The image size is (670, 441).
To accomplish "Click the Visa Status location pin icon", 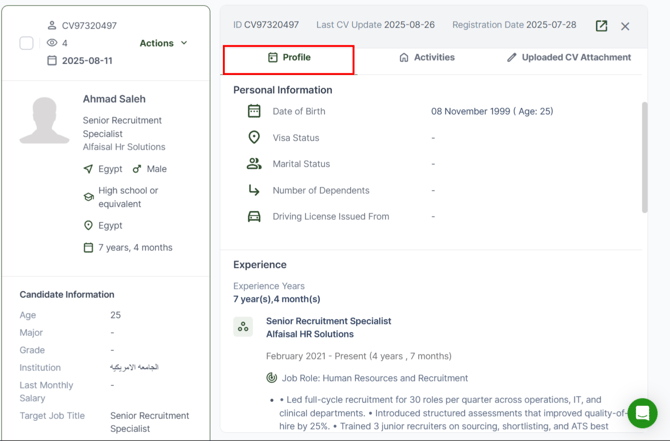I will 254,138.
